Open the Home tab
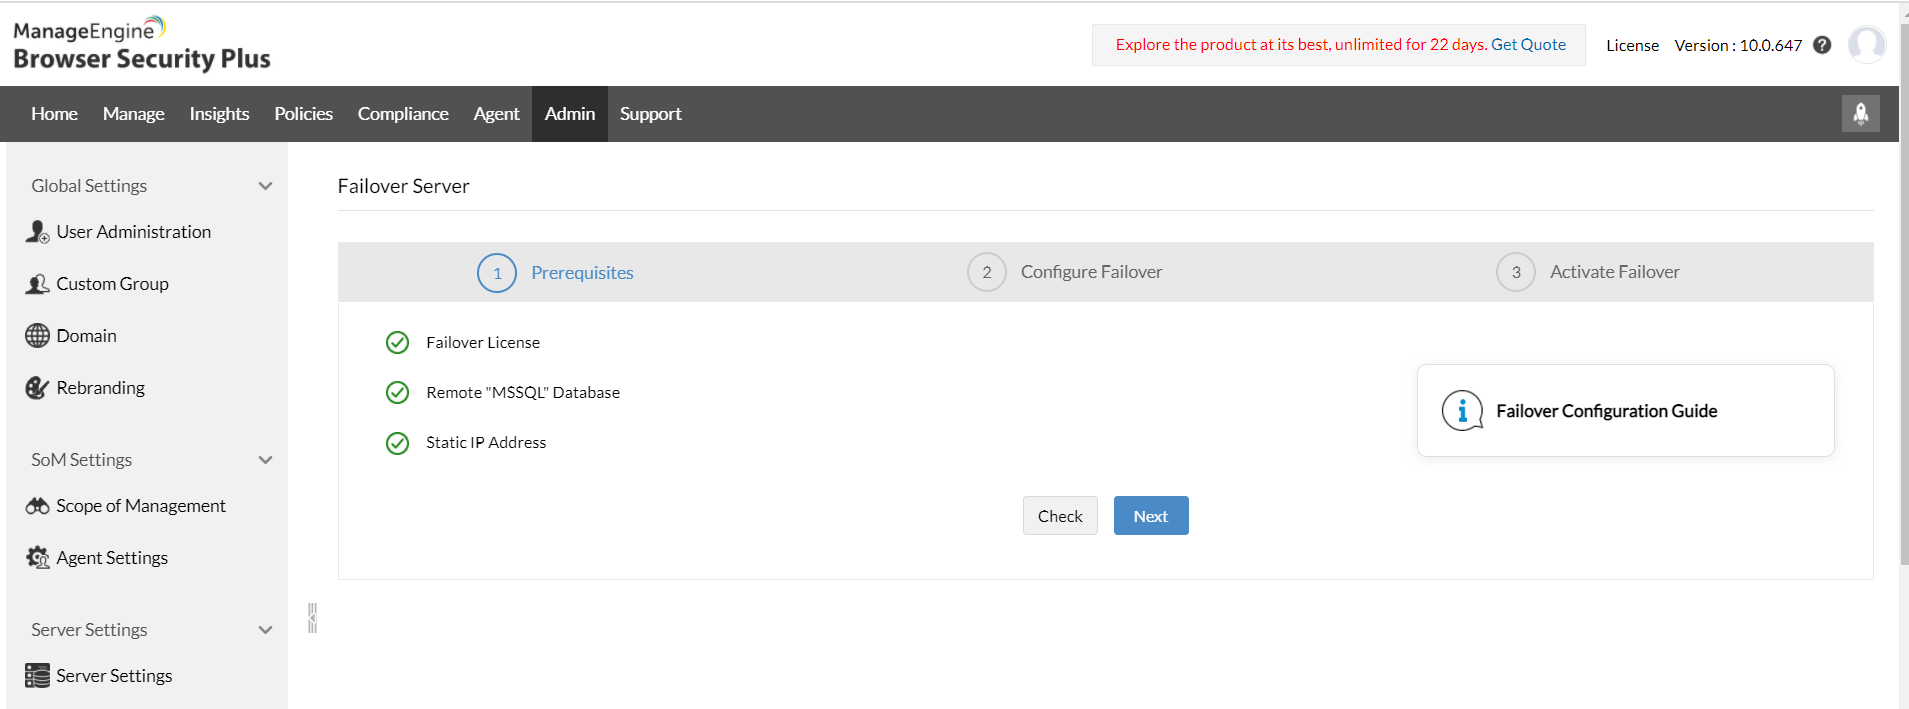 point(54,114)
